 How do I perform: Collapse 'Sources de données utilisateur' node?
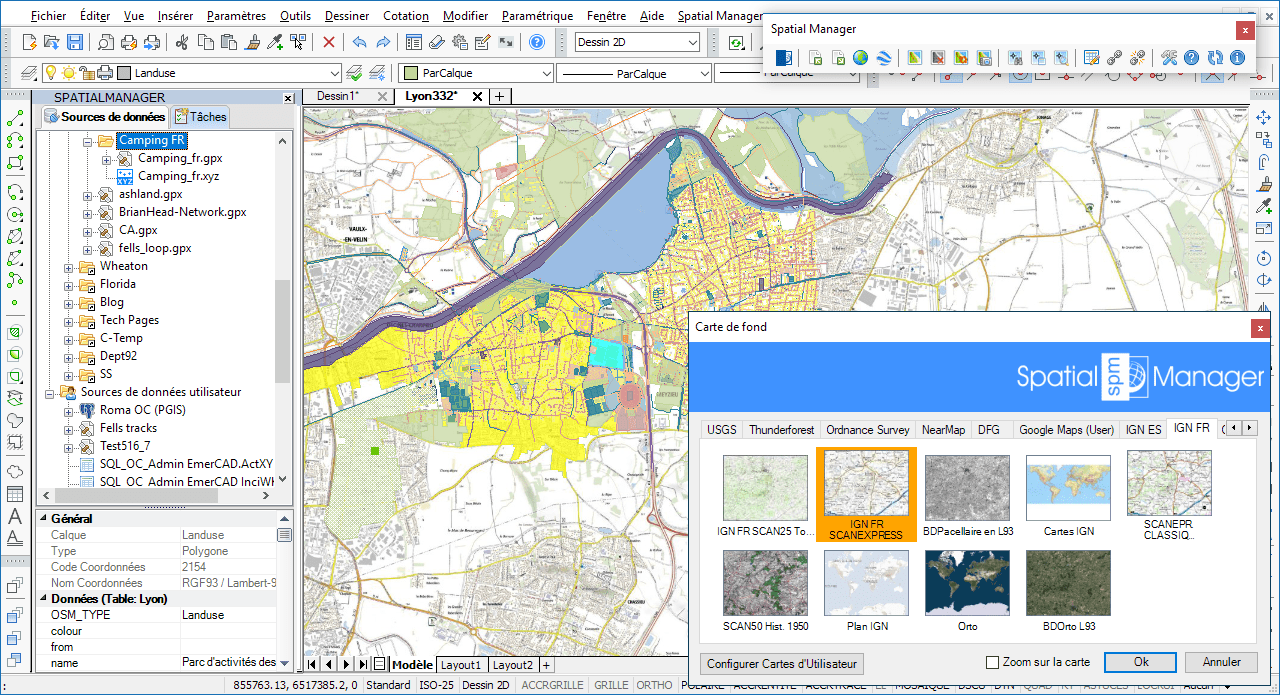(x=51, y=393)
